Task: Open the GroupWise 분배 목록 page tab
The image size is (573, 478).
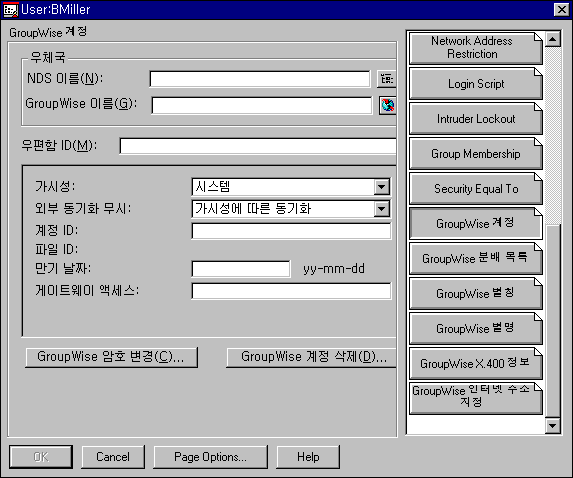Action: 475,258
